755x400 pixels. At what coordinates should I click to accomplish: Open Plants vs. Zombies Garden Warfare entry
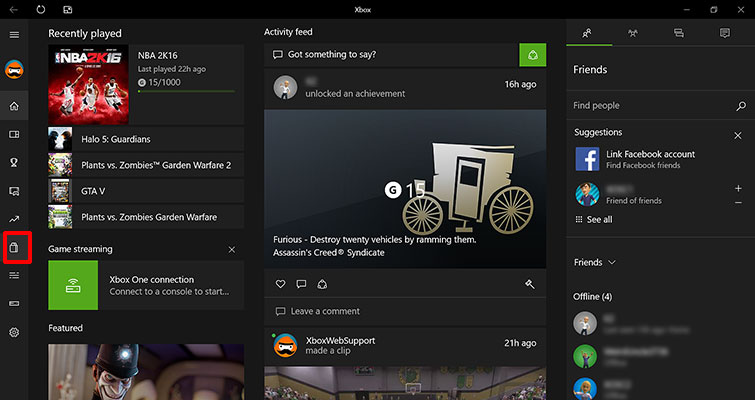tap(146, 218)
